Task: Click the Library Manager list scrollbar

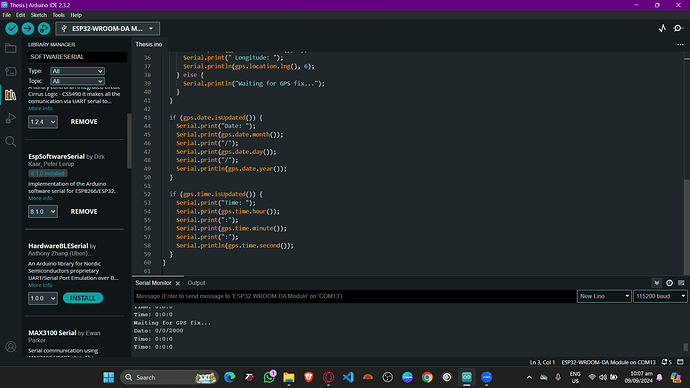Action: click(x=129, y=141)
